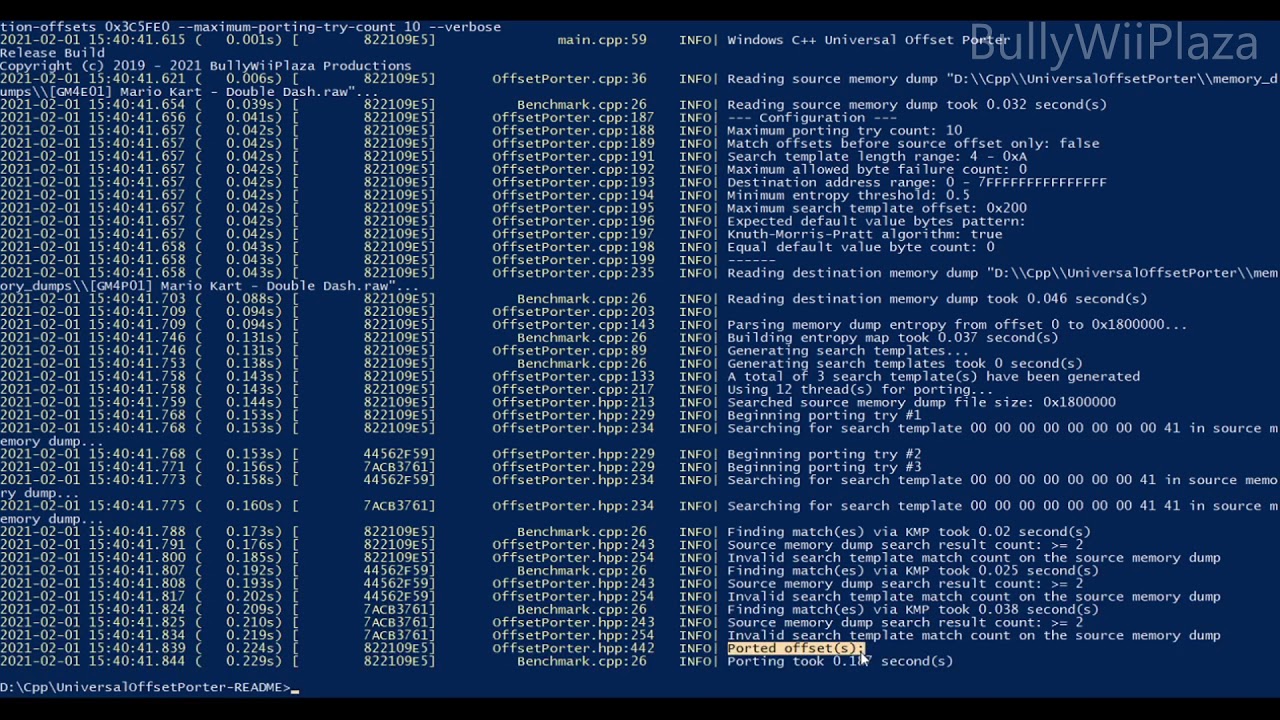
Task: Select the timestamp 15:40:41.615
Action: pyautogui.click(x=137, y=40)
